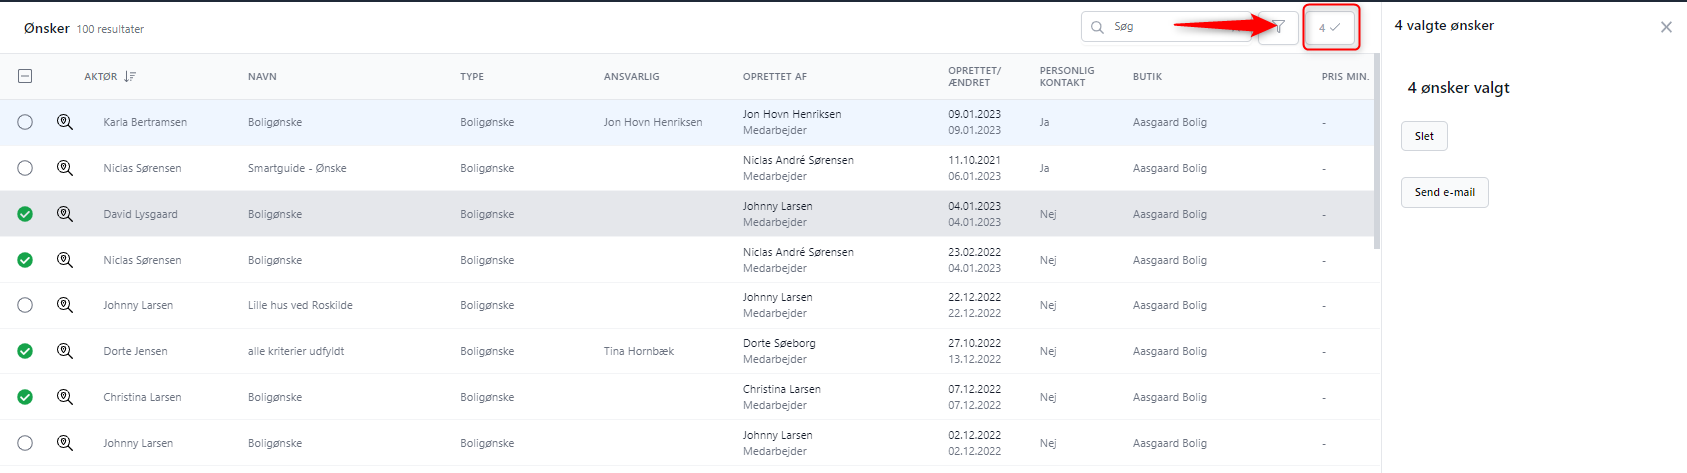This screenshot has height=473, width=1687.
Task: Sort by the Aktør column arrow
Action: click(x=130, y=76)
